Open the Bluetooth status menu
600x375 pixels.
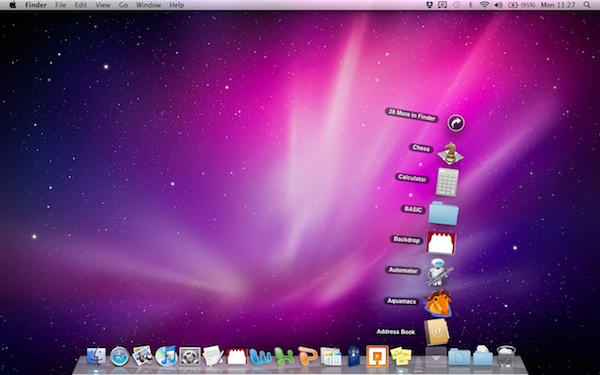tap(471, 5)
